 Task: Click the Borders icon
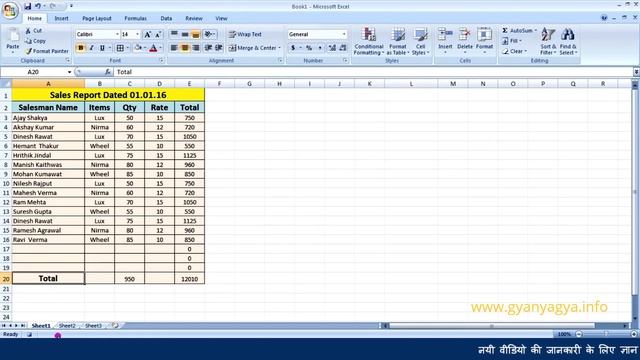(120, 48)
